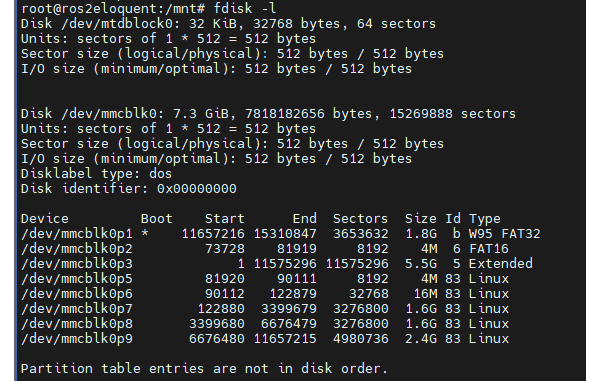Click the Boot column header
Screen dimensions: 600x381
click(157, 218)
